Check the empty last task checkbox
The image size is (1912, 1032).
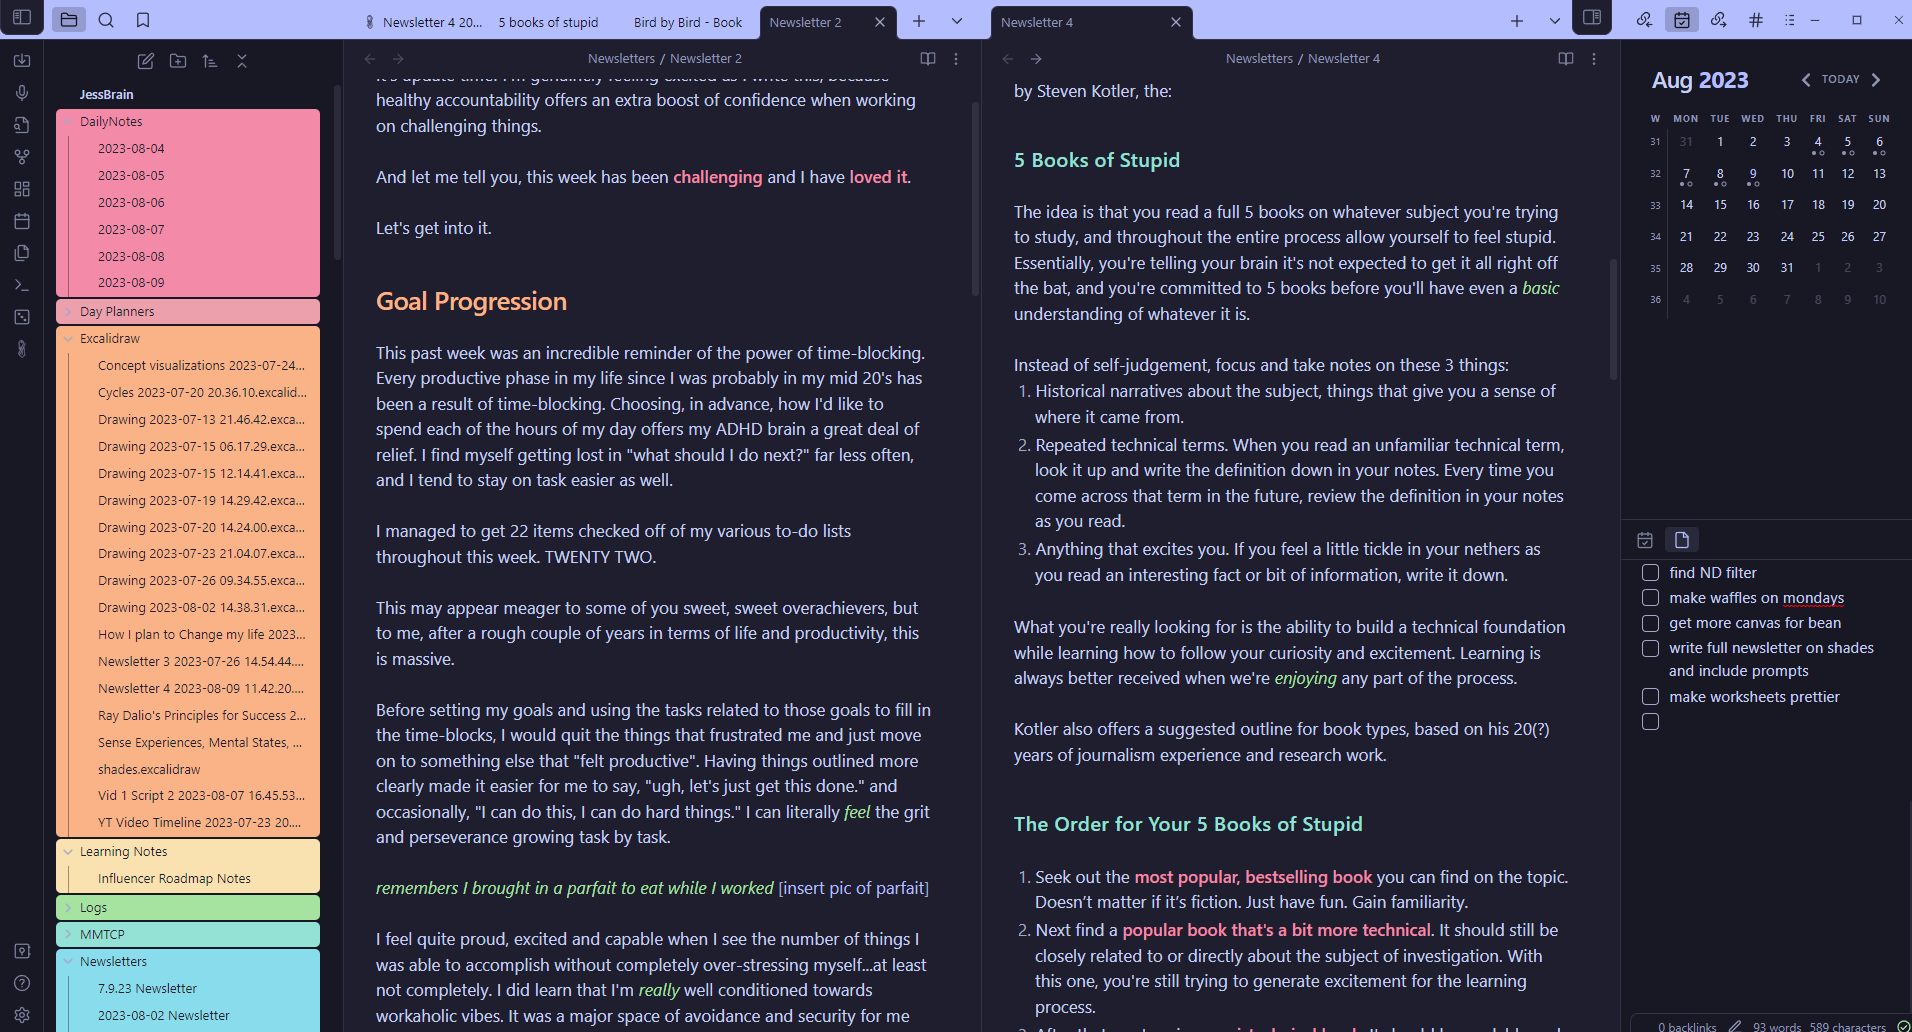1650,722
